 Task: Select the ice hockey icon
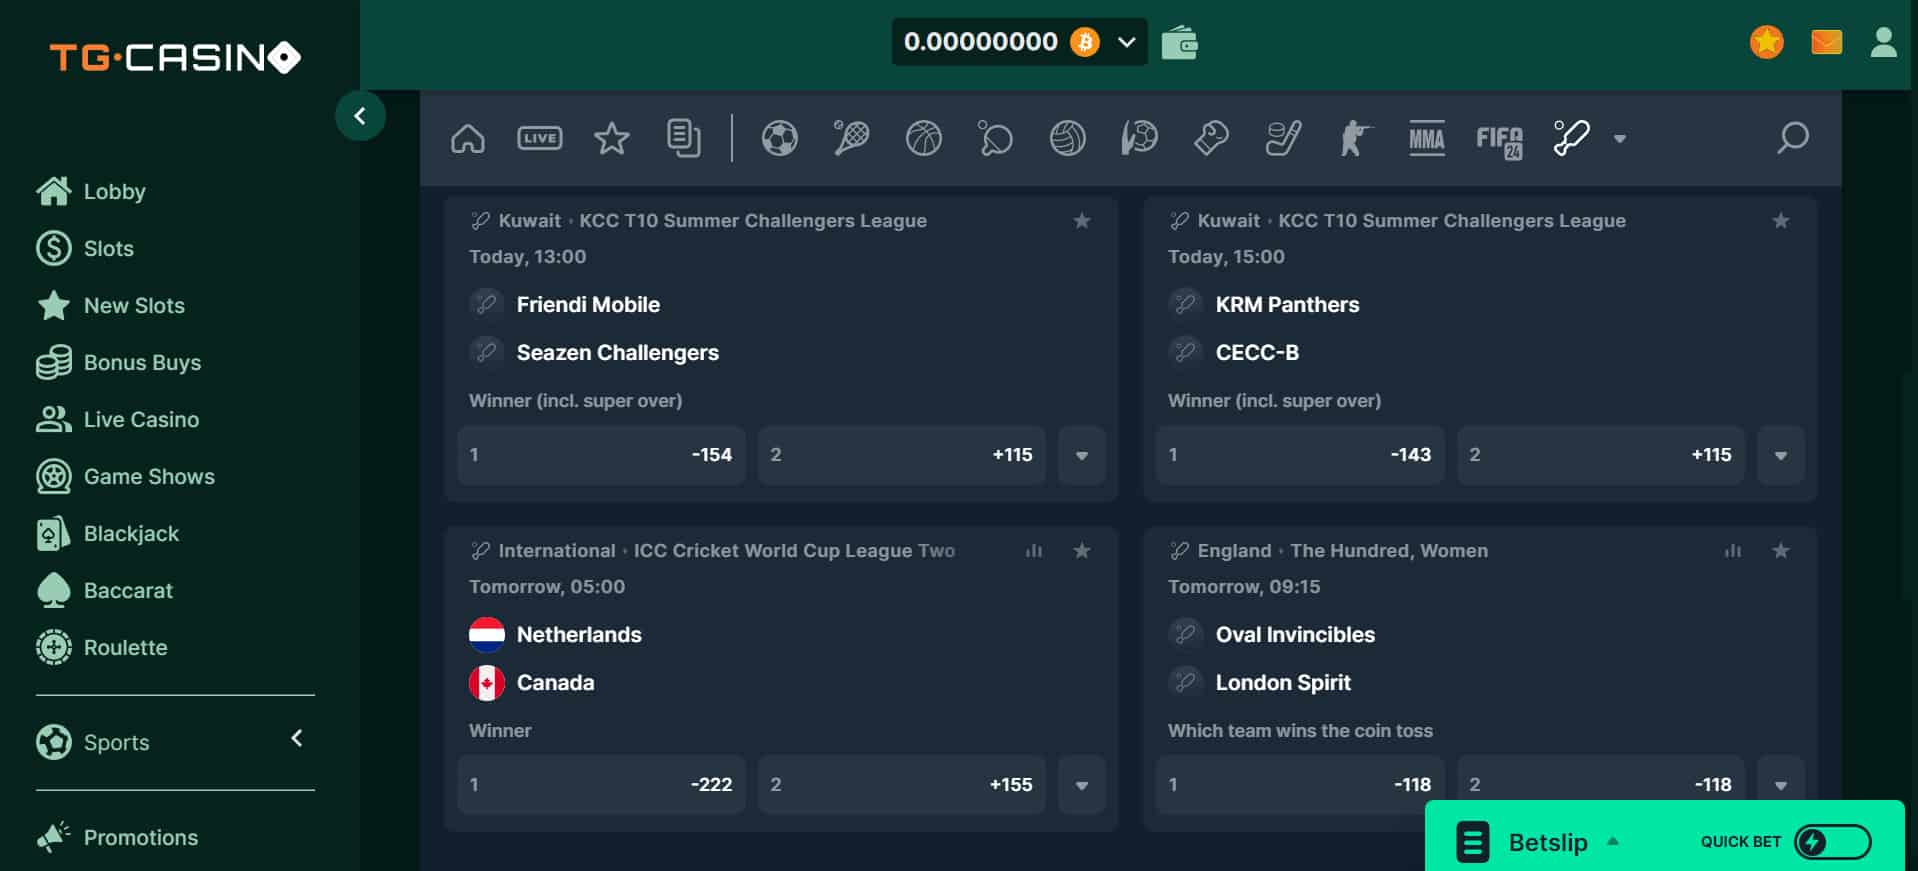pyautogui.click(x=1284, y=138)
